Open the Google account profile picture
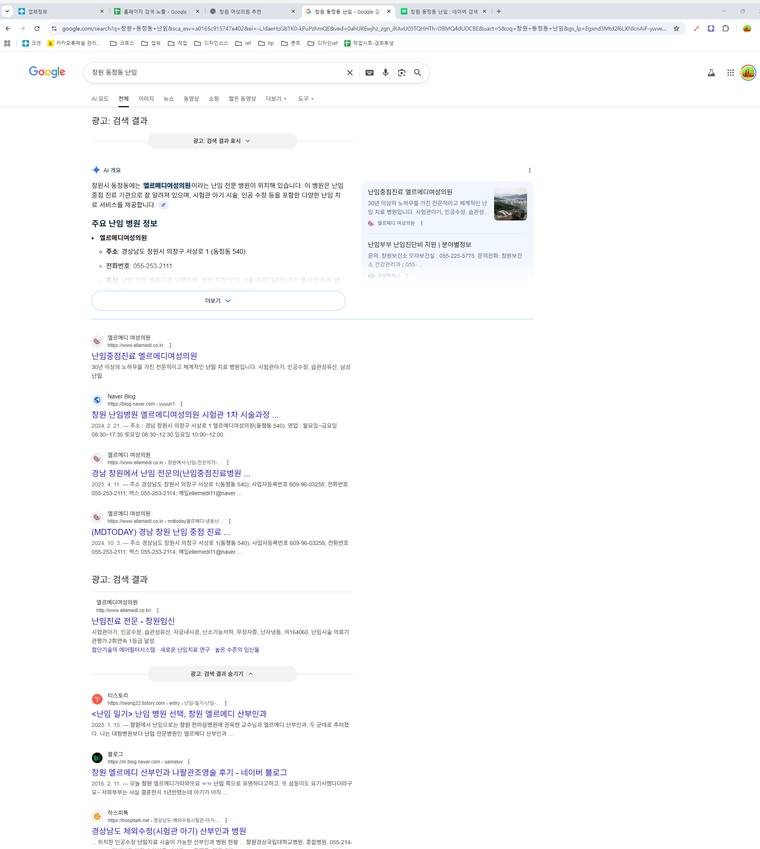This screenshot has height=849, width=760. 748,73
